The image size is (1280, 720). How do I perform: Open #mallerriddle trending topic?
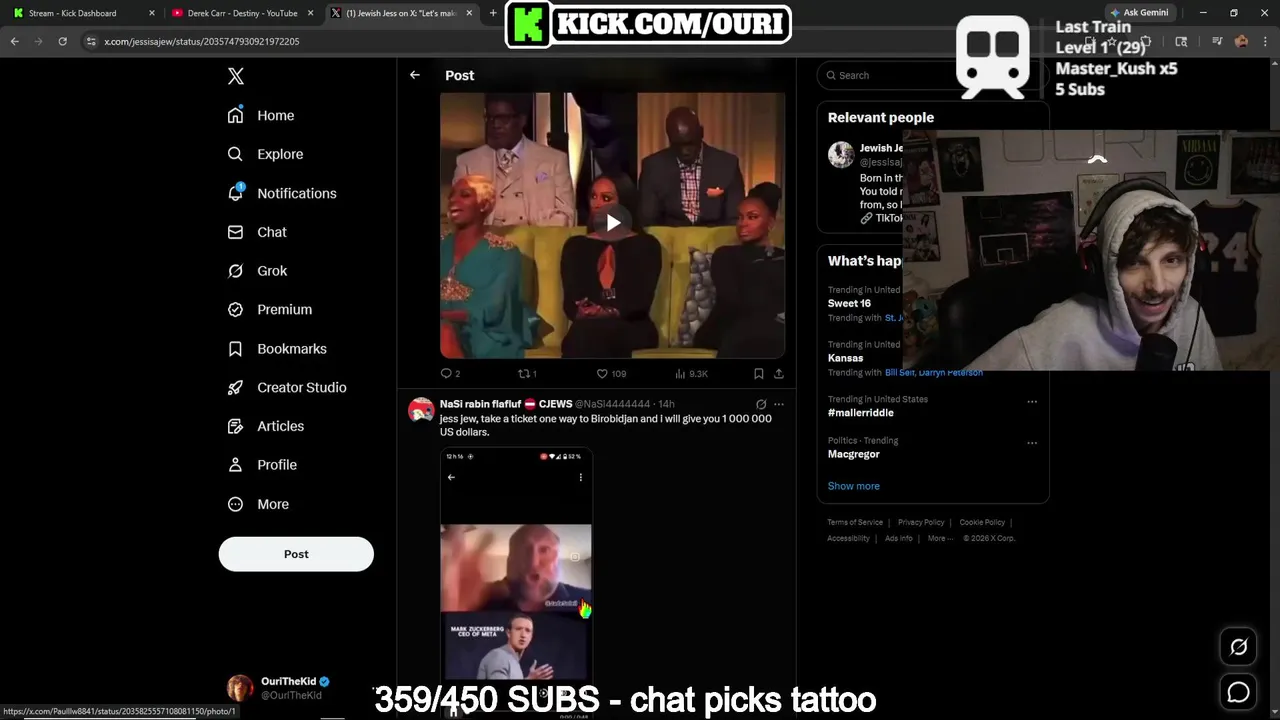pyautogui.click(x=861, y=412)
